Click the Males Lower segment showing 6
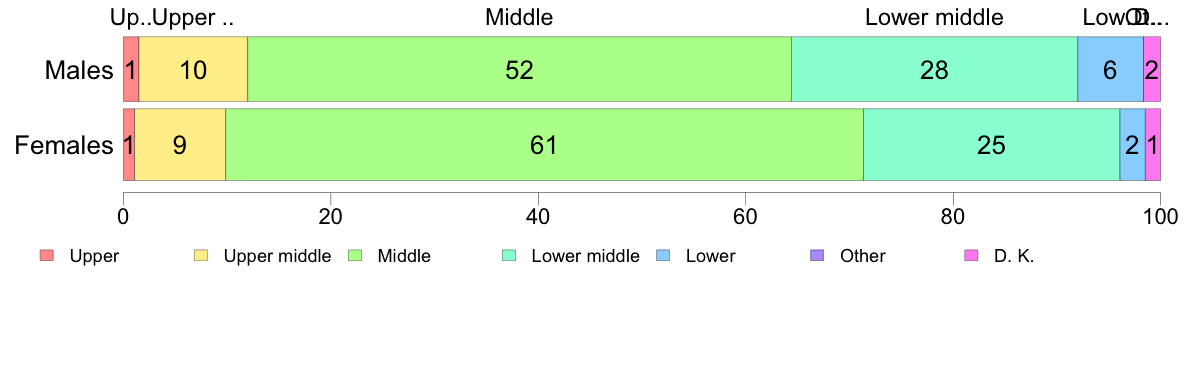The image size is (1188, 368). click(1110, 69)
